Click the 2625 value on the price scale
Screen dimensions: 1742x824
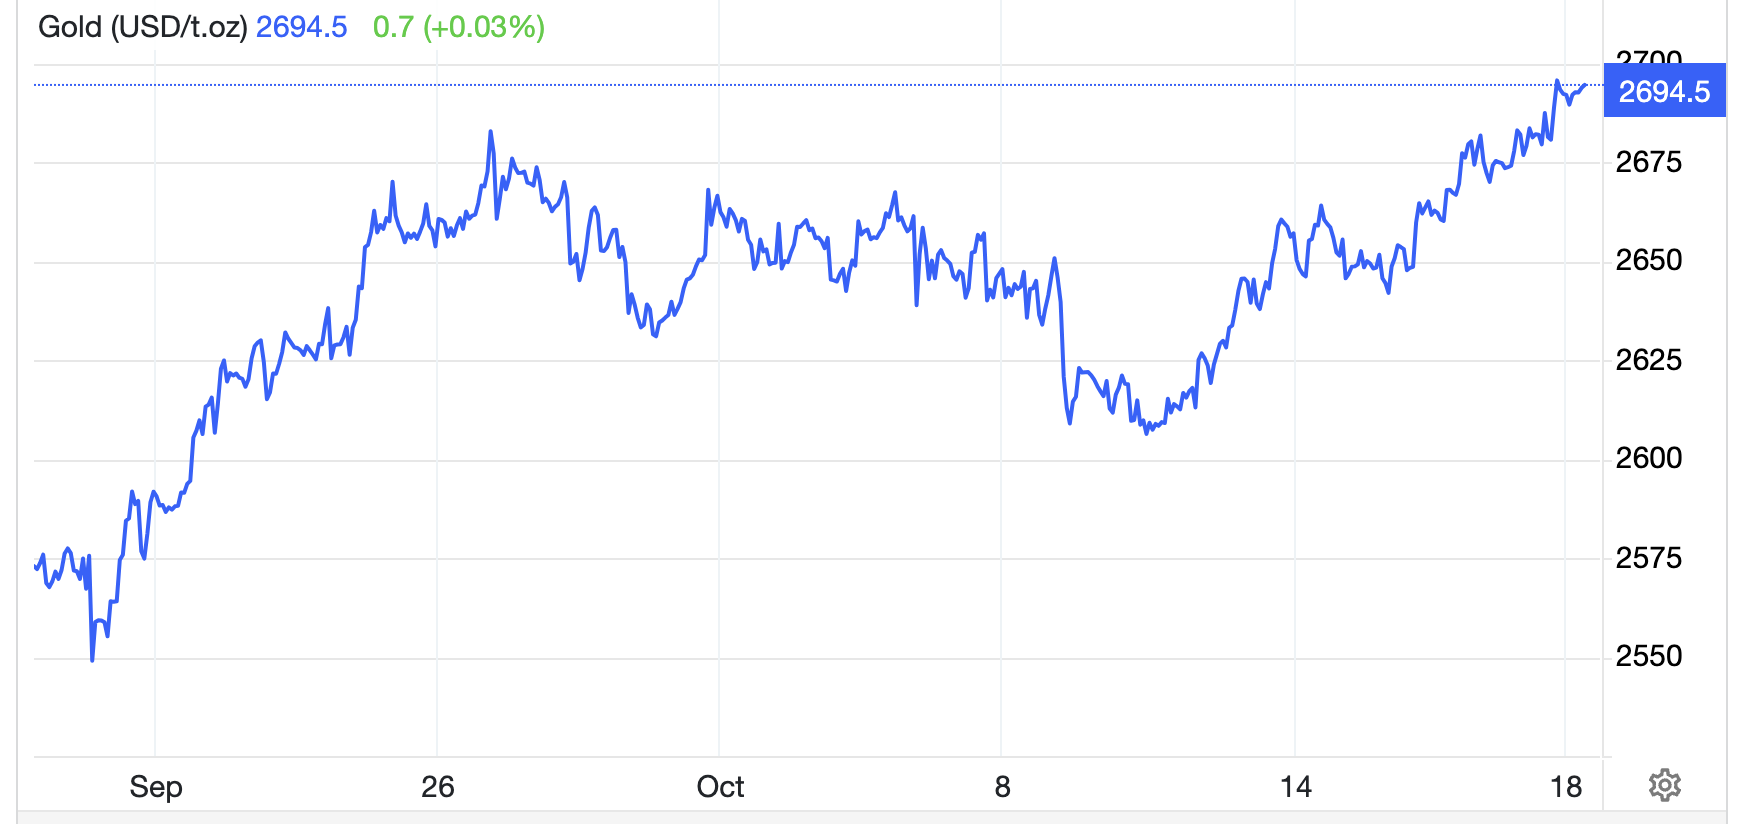[x=1646, y=360]
